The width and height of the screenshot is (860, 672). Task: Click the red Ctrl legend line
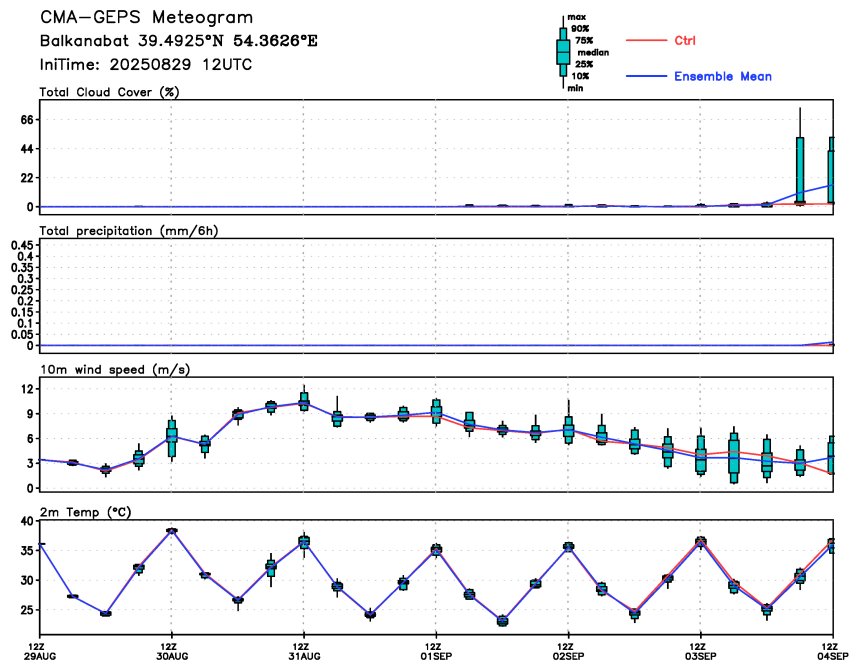pyautogui.click(x=647, y=41)
